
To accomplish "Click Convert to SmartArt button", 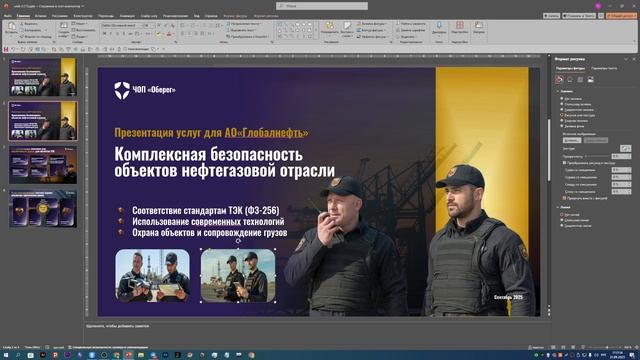I will [x=248, y=36].
